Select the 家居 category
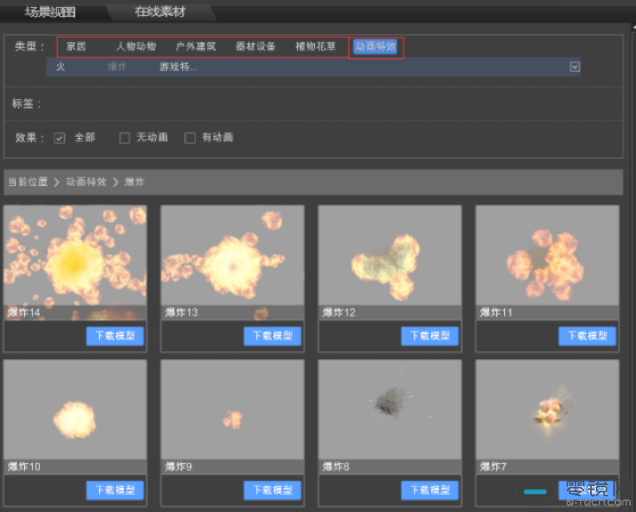 pos(77,47)
